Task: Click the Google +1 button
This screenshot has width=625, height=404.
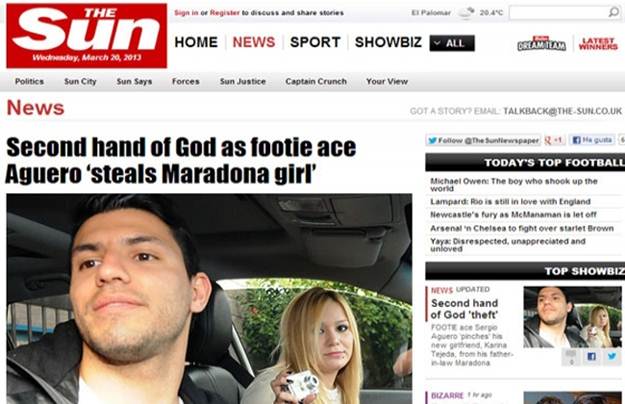Action: click(x=554, y=140)
